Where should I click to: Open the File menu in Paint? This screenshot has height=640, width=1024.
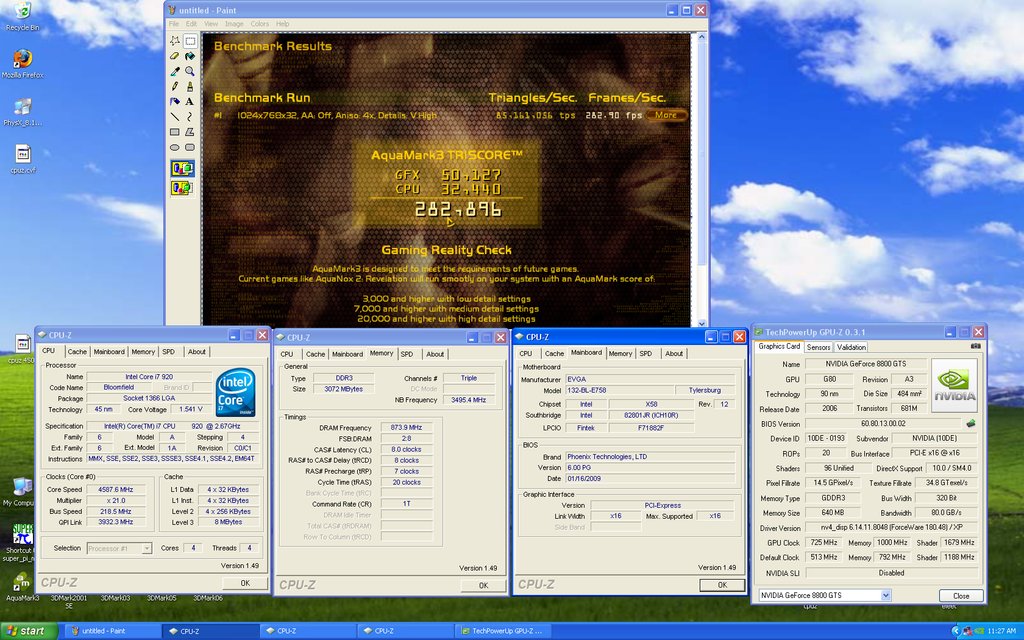[174, 24]
